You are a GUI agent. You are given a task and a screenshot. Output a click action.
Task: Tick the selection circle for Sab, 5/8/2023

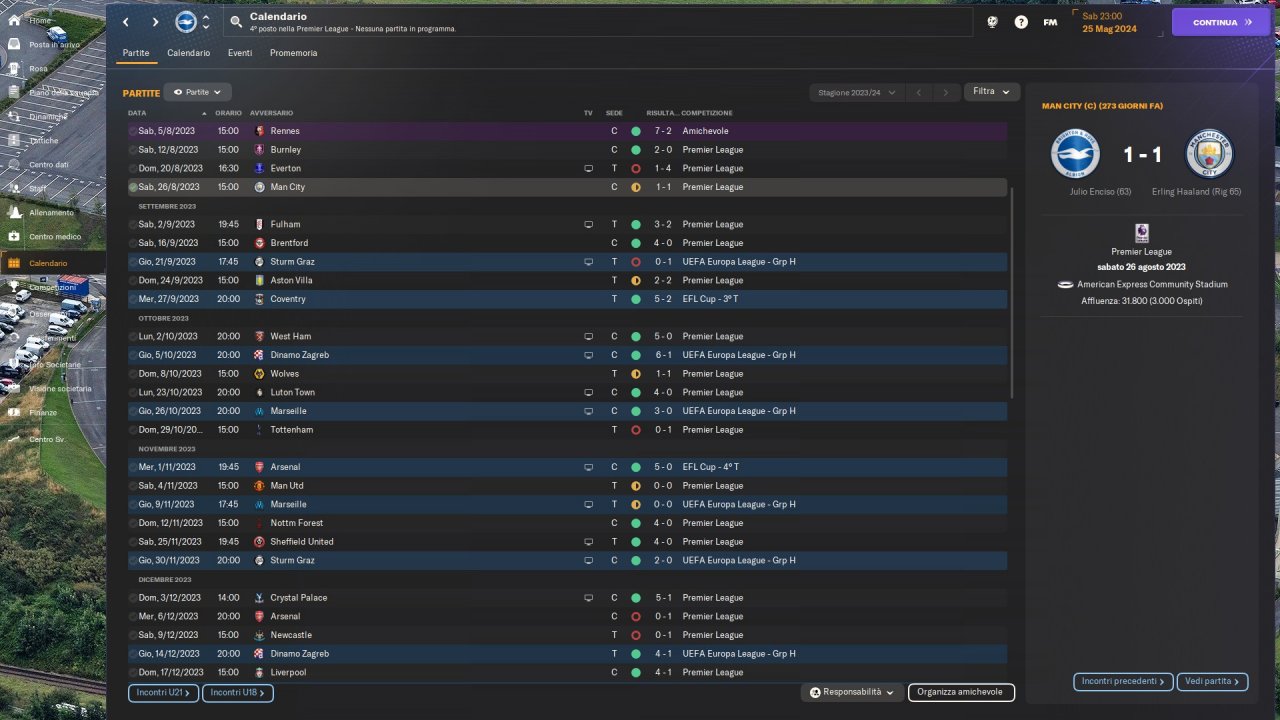point(133,131)
